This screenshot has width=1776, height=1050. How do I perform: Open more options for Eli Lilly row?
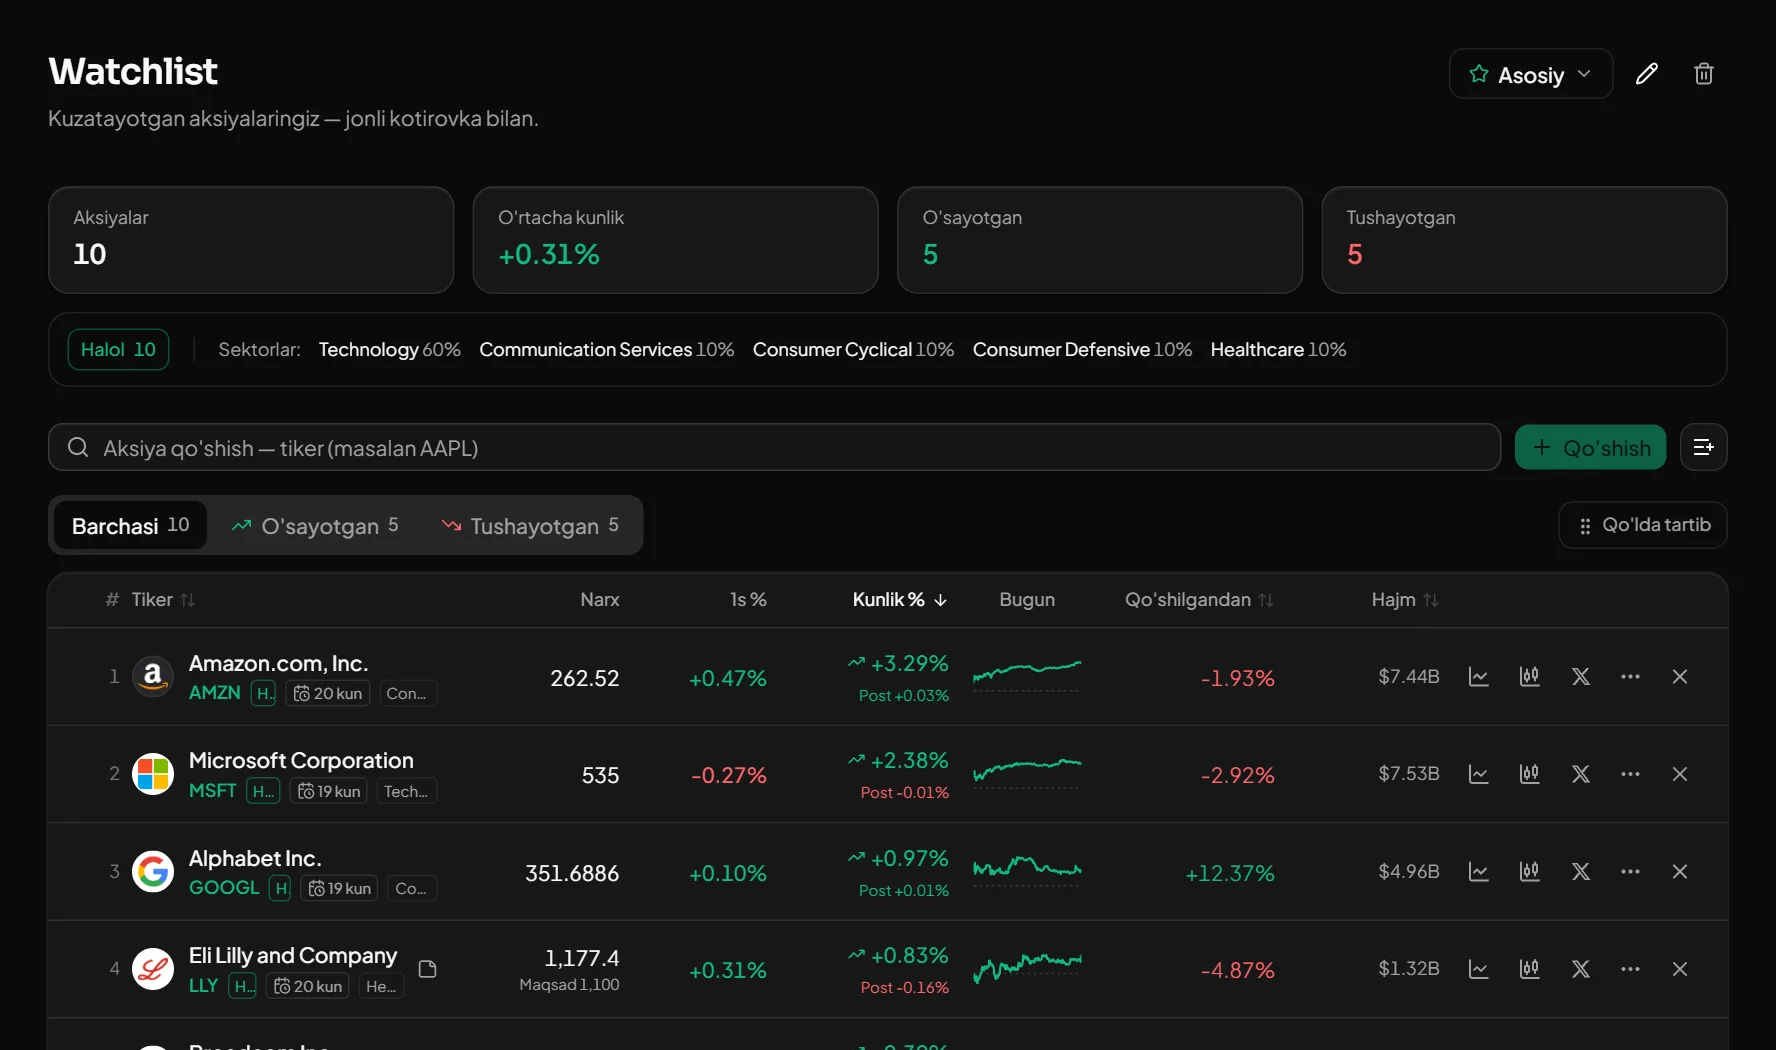[1631, 969]
